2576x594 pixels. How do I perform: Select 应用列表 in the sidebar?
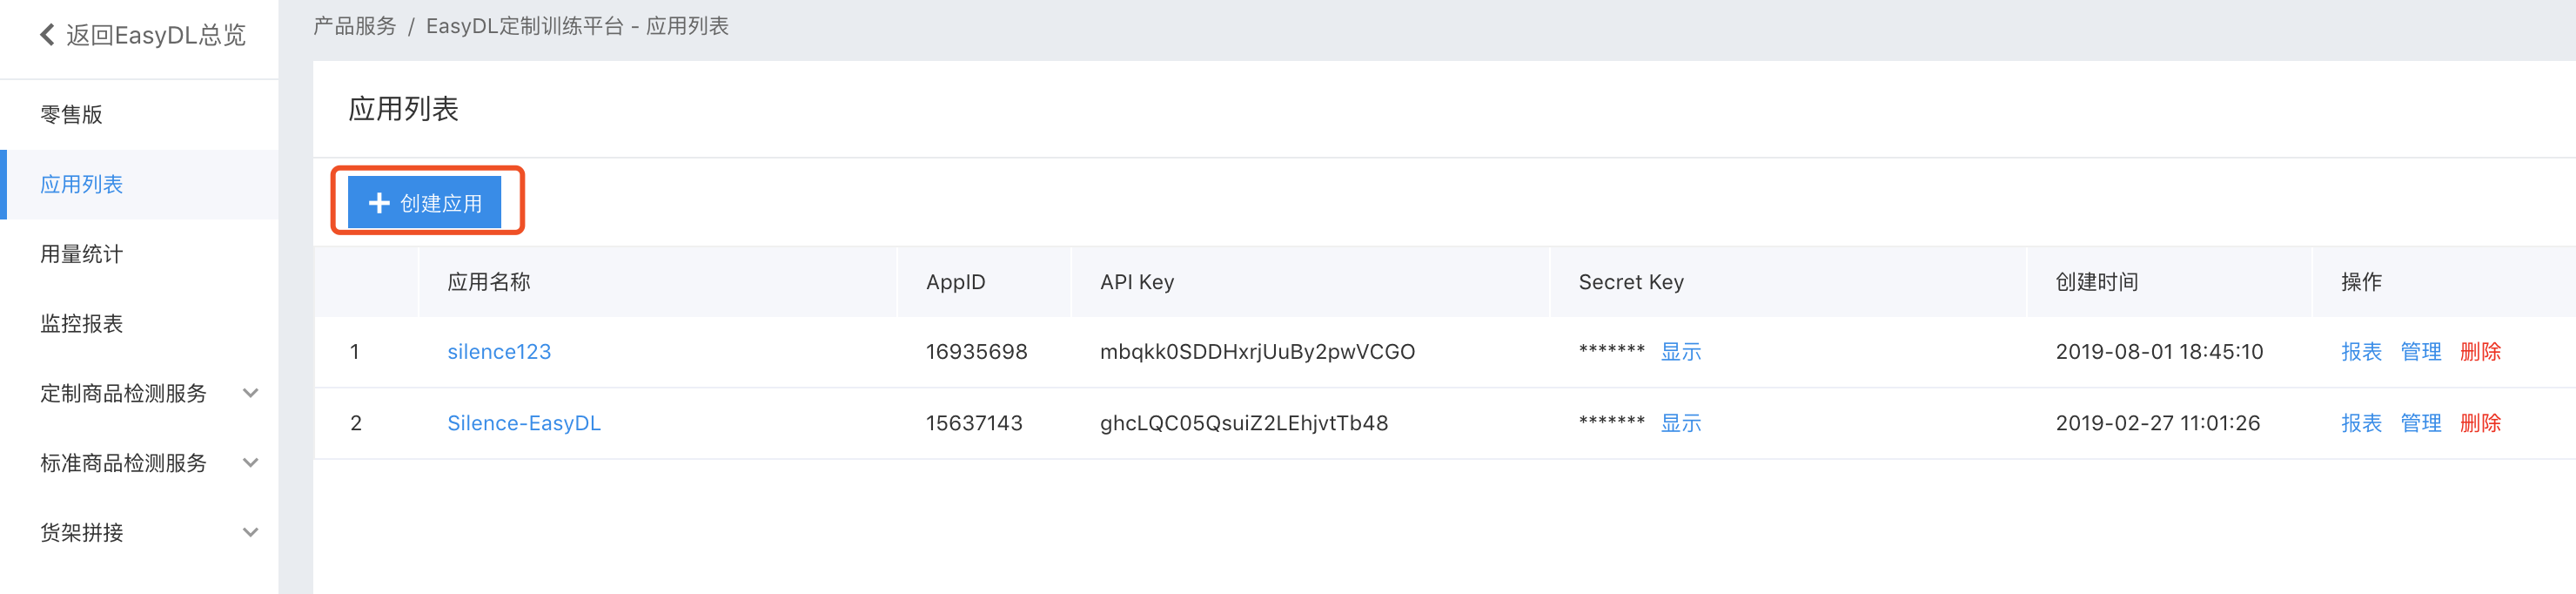point(82,184)
